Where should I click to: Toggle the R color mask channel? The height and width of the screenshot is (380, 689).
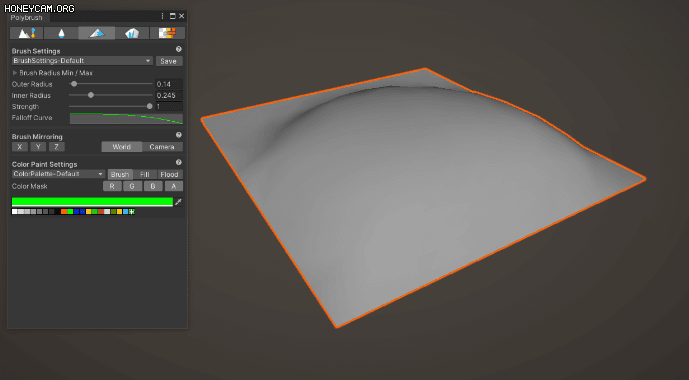pyautogui.click(x=112, y=186)
